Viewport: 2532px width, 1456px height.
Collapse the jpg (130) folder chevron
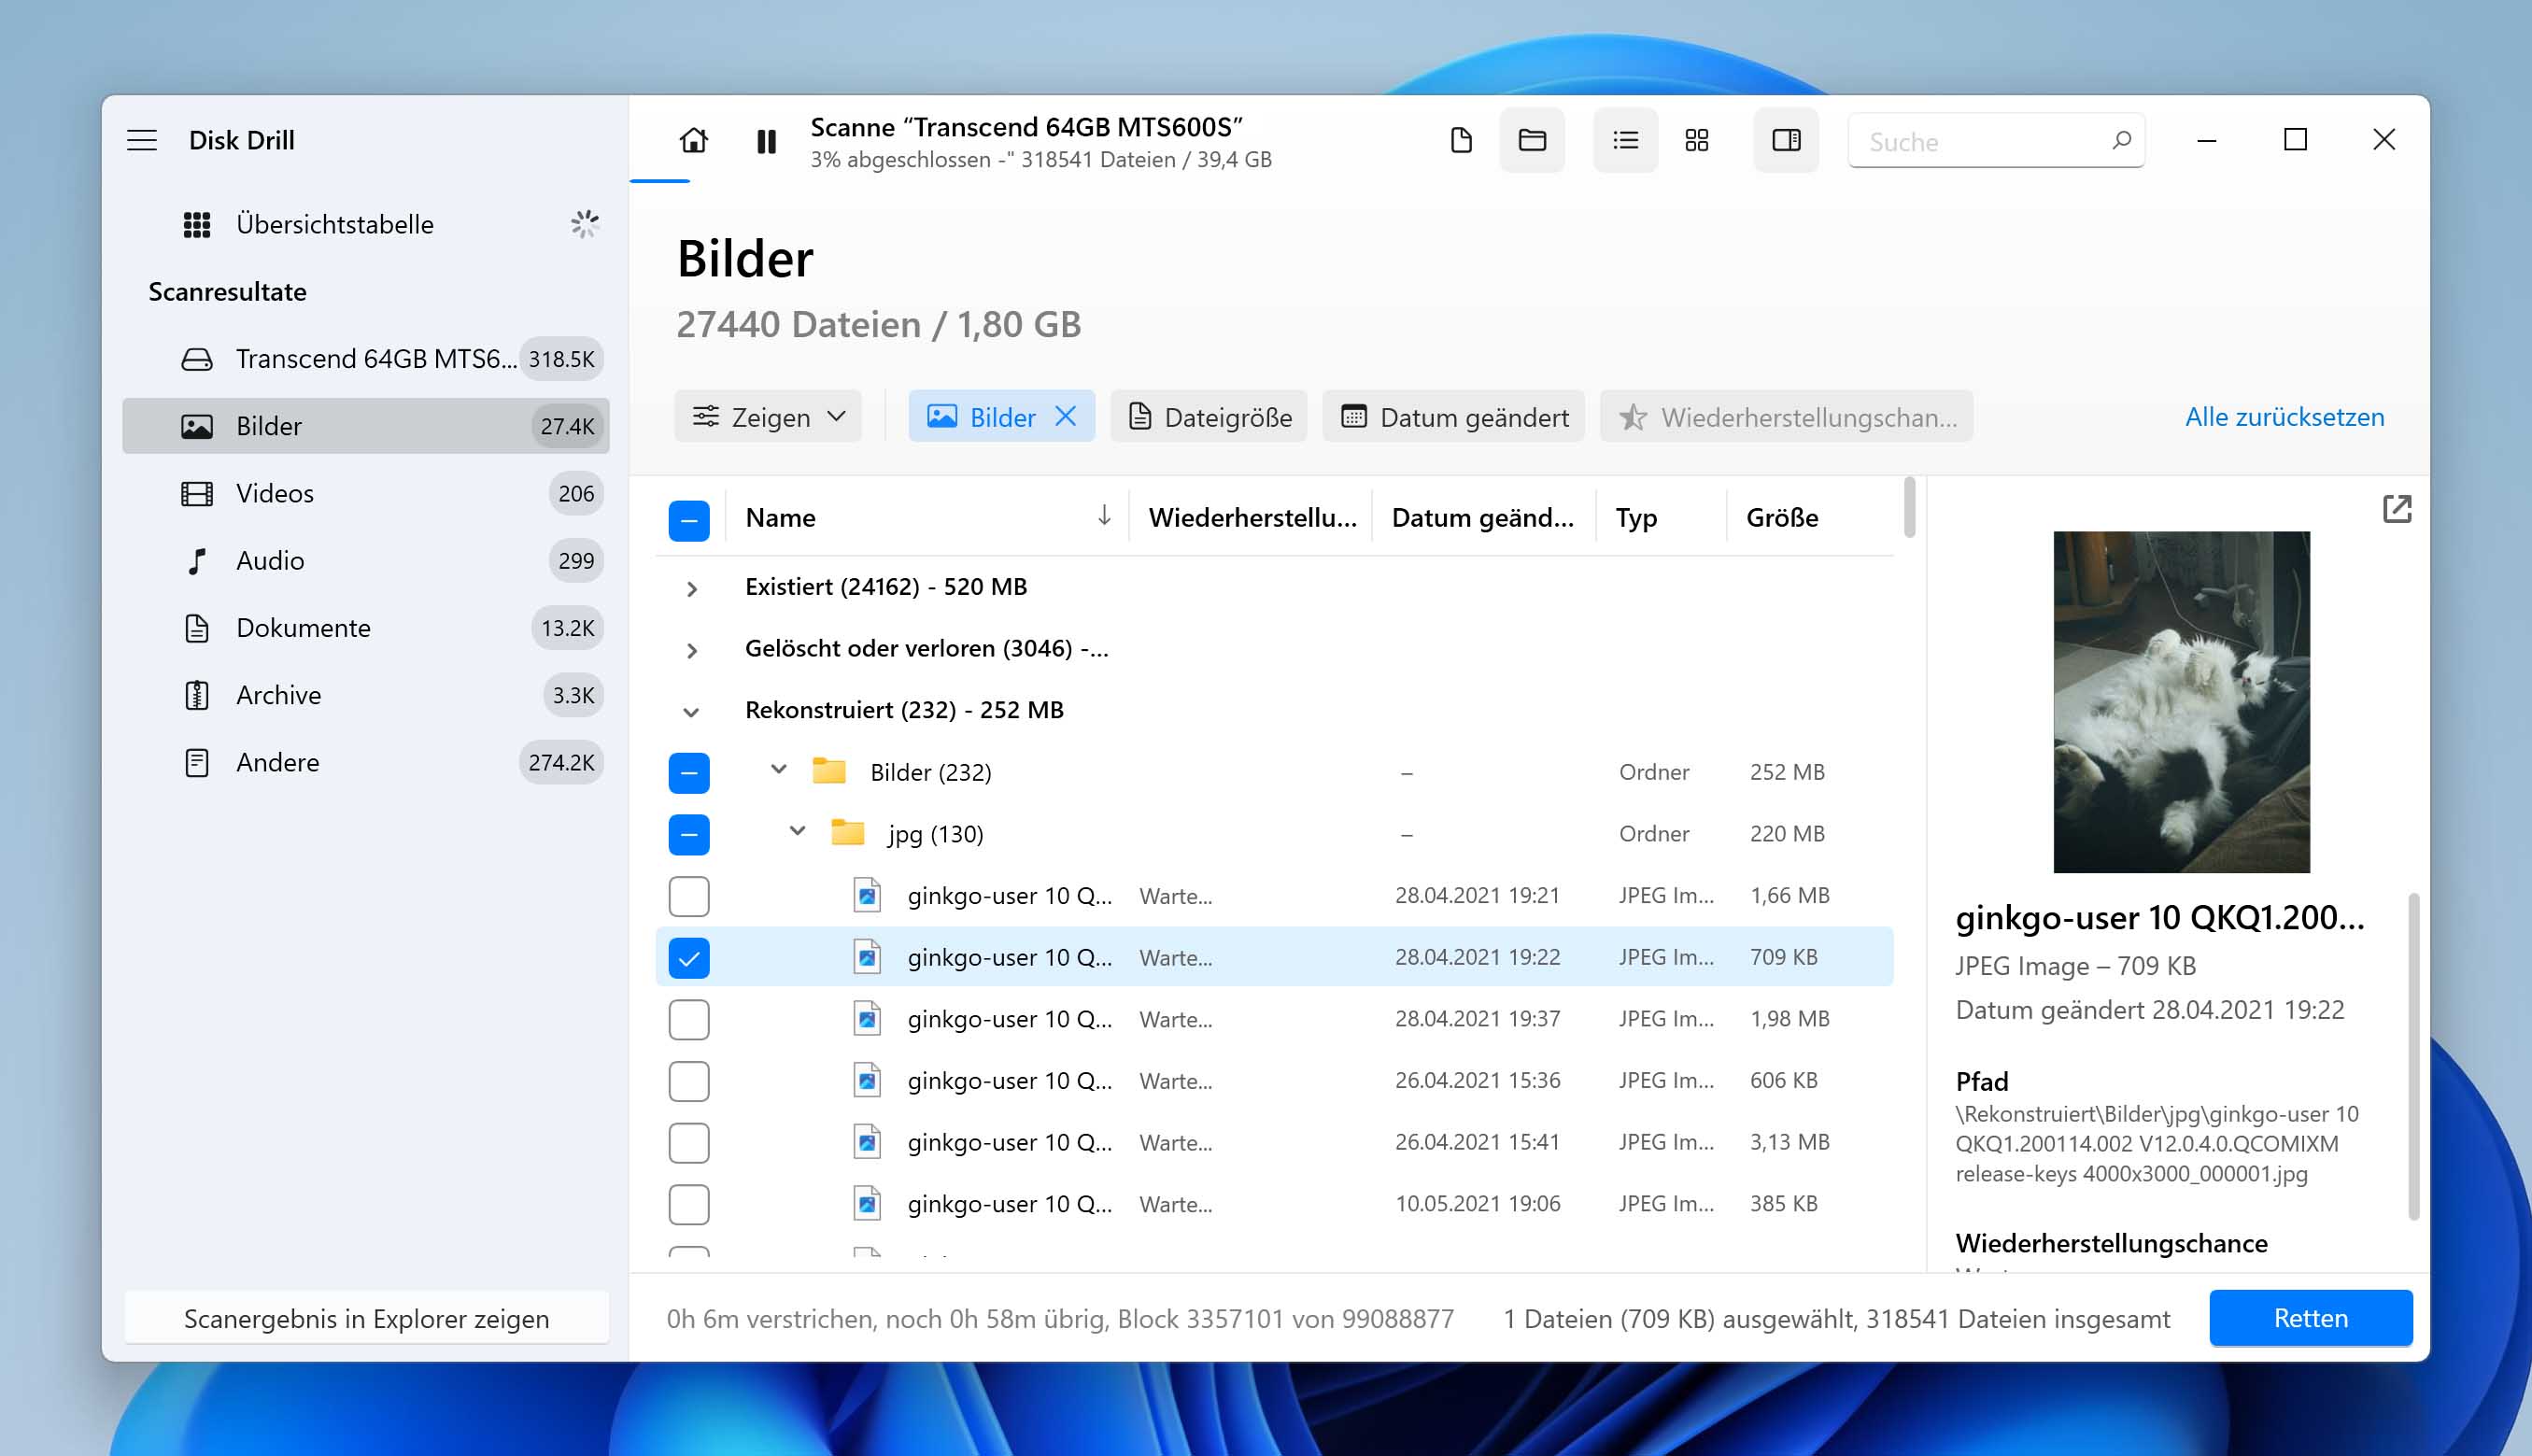coord(797,832)
